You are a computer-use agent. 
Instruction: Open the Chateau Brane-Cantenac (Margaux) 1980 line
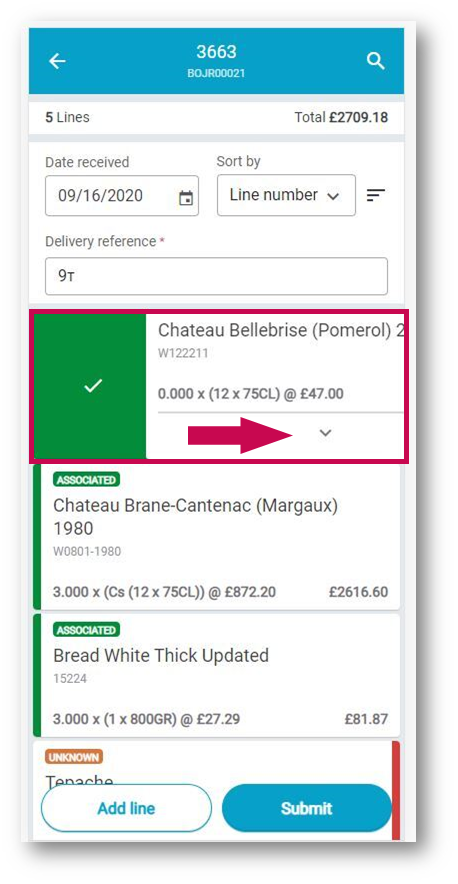[217, 537]
